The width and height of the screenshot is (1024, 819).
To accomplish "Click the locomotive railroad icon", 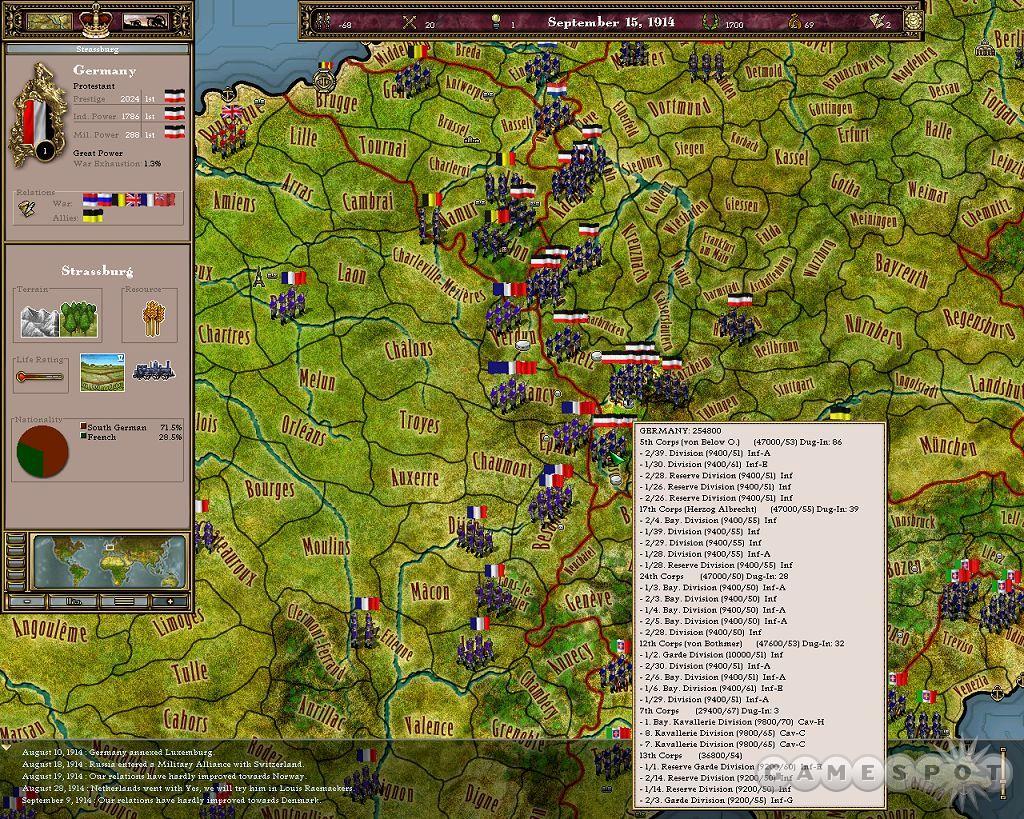I will pyautogui.click(x=153, y=370).
